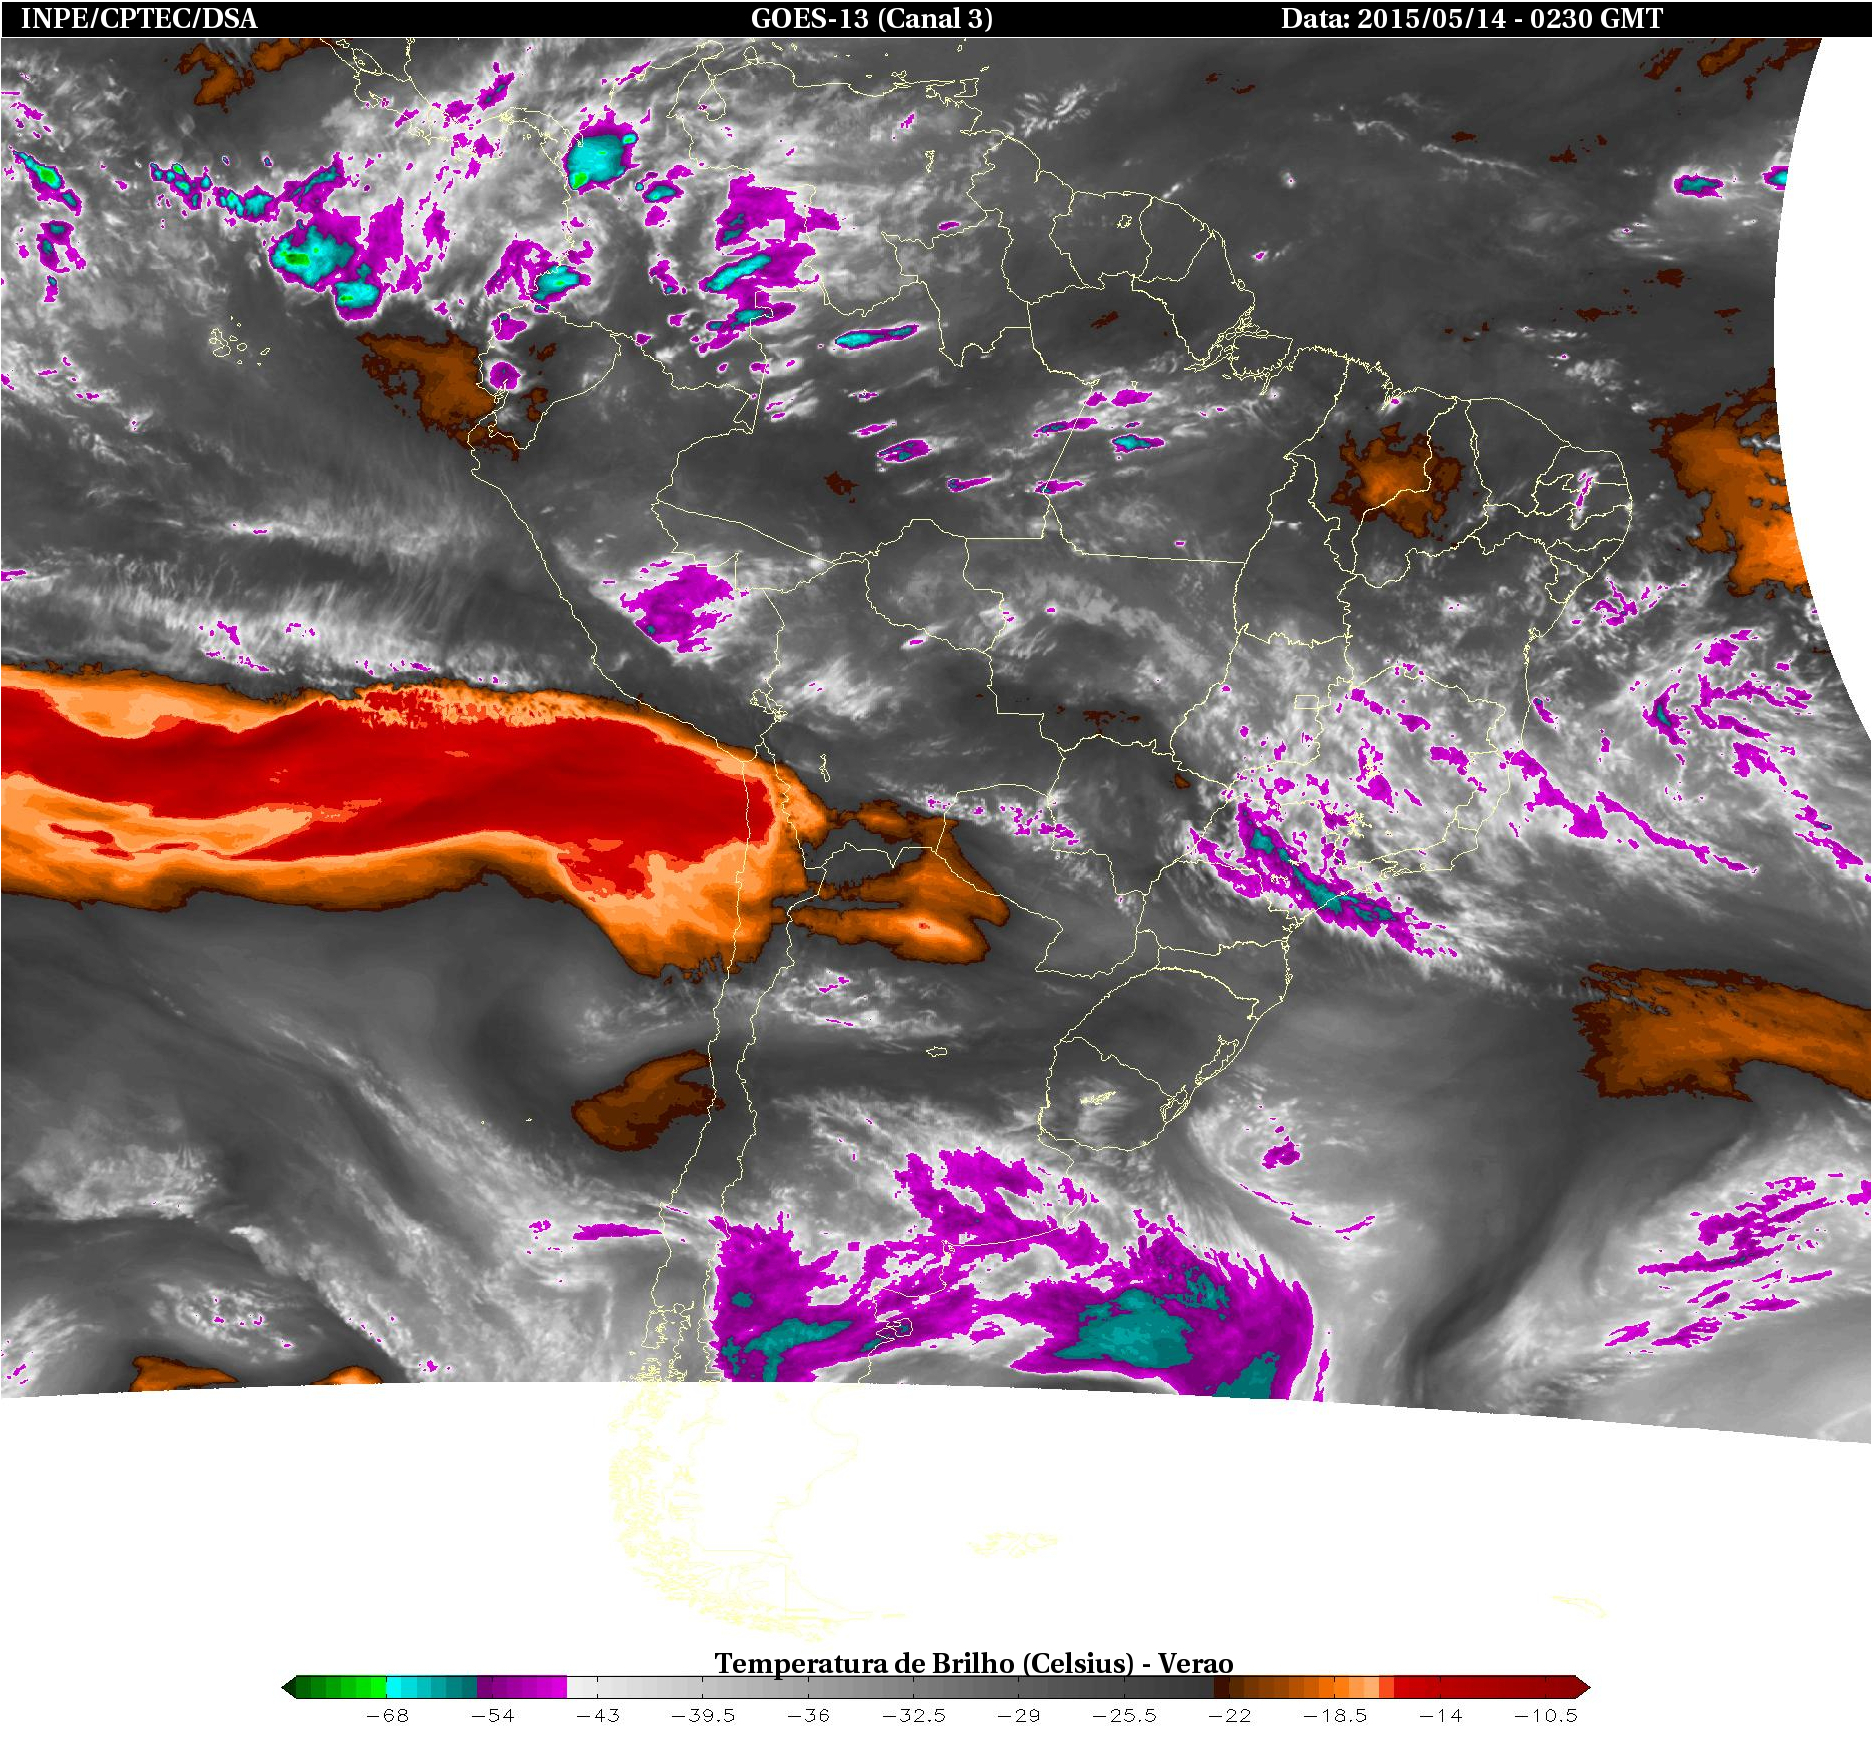Screen dimensions: 1874x1753
Task: Click the -43 colorbar tick label
Action: click(598, 1716)
